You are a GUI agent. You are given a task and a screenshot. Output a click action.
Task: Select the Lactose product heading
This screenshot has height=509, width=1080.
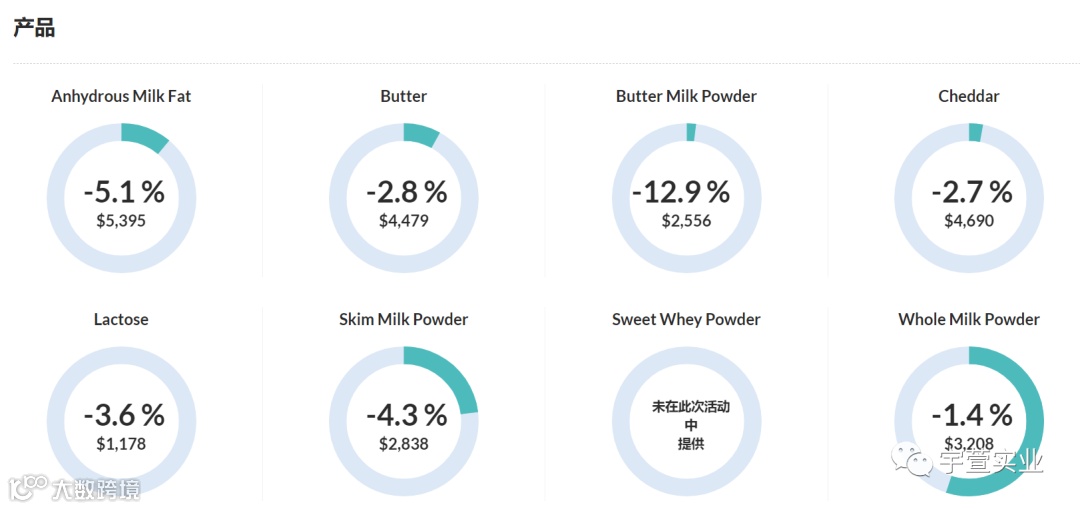click(121, 320)
